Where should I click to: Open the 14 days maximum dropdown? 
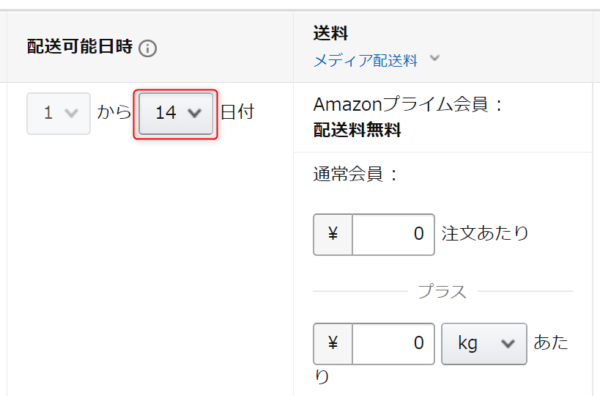(176, 114)
